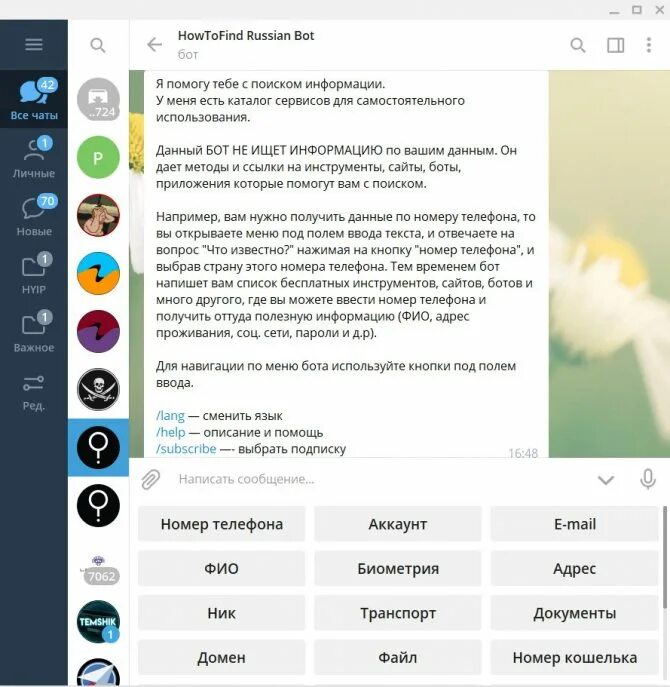
Task: Open the hamburger main menu
Action: click(34, 44)
